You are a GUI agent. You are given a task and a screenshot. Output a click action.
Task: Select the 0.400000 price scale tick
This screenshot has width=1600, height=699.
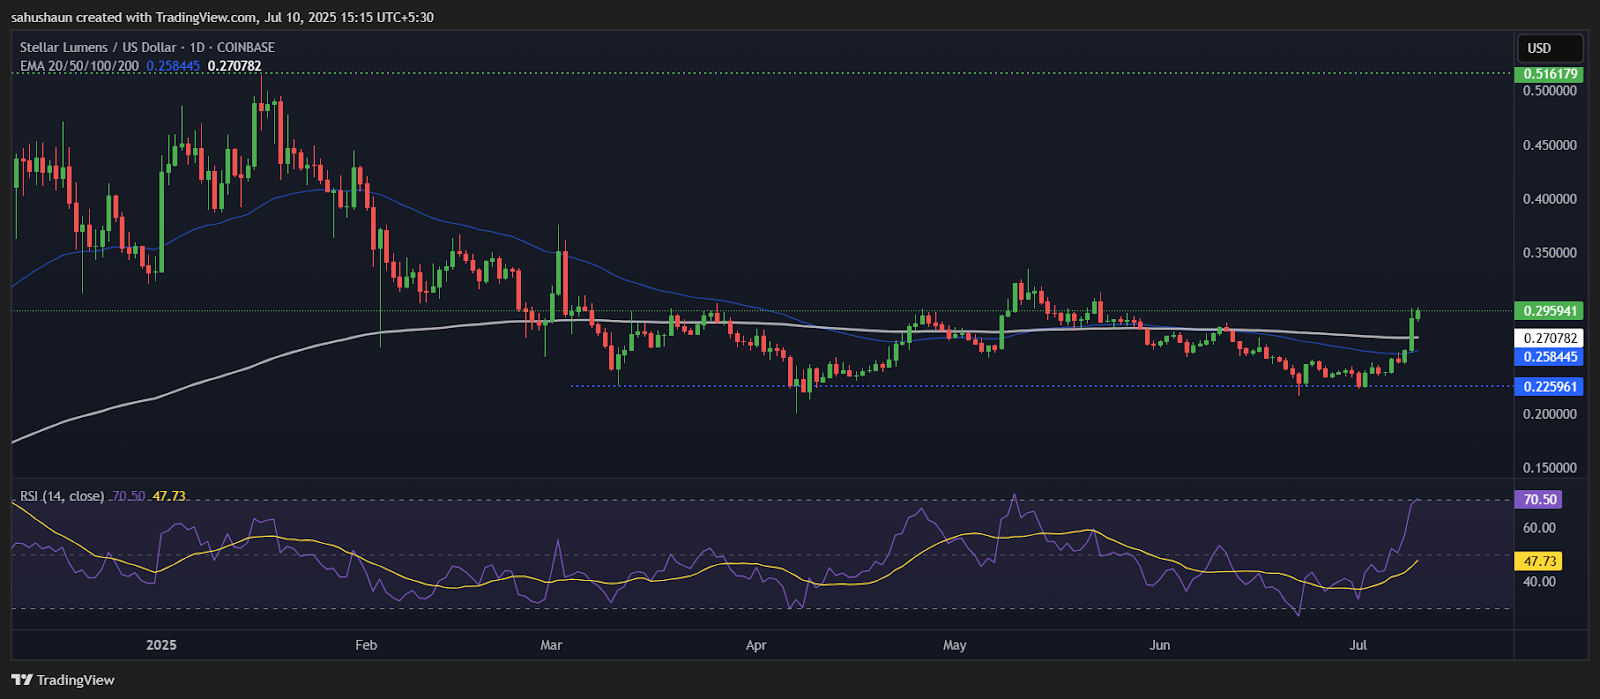tap(1549, 199)
